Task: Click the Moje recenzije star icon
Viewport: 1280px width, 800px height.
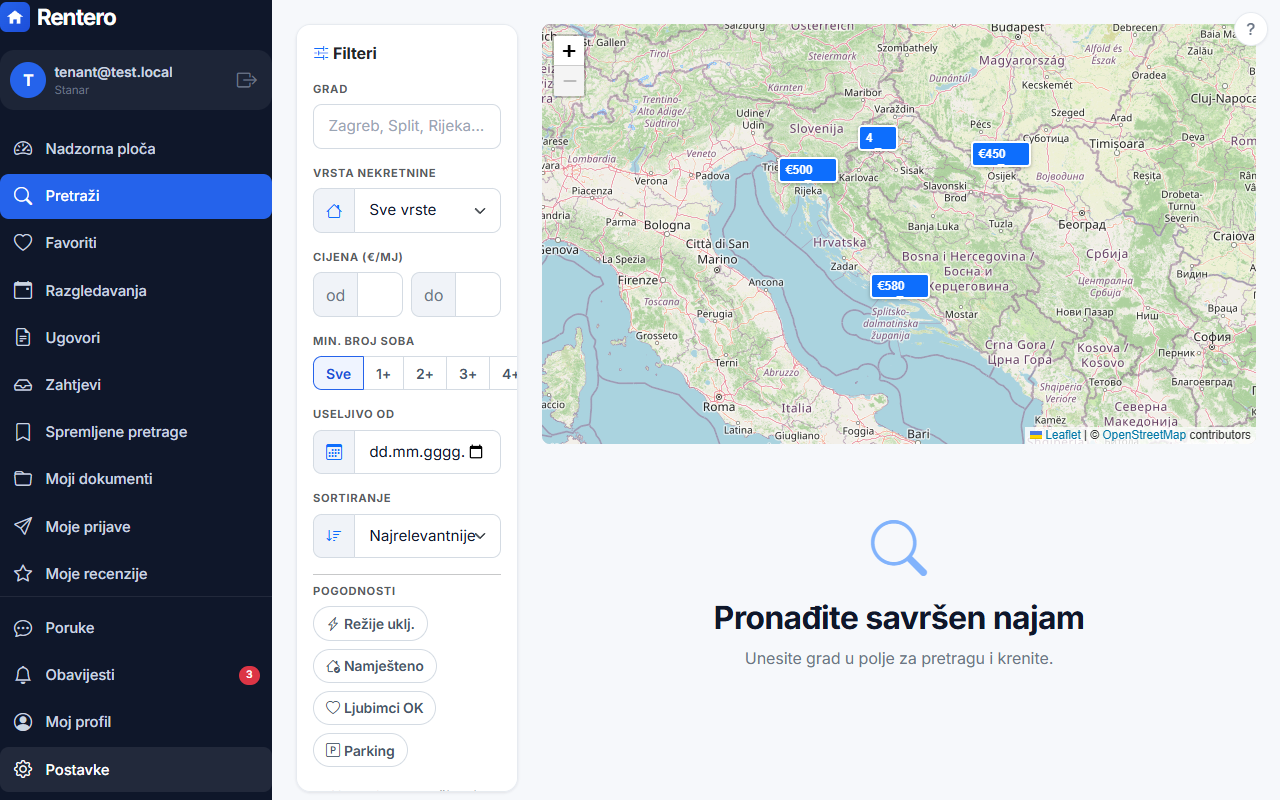Action: (23, 574)
